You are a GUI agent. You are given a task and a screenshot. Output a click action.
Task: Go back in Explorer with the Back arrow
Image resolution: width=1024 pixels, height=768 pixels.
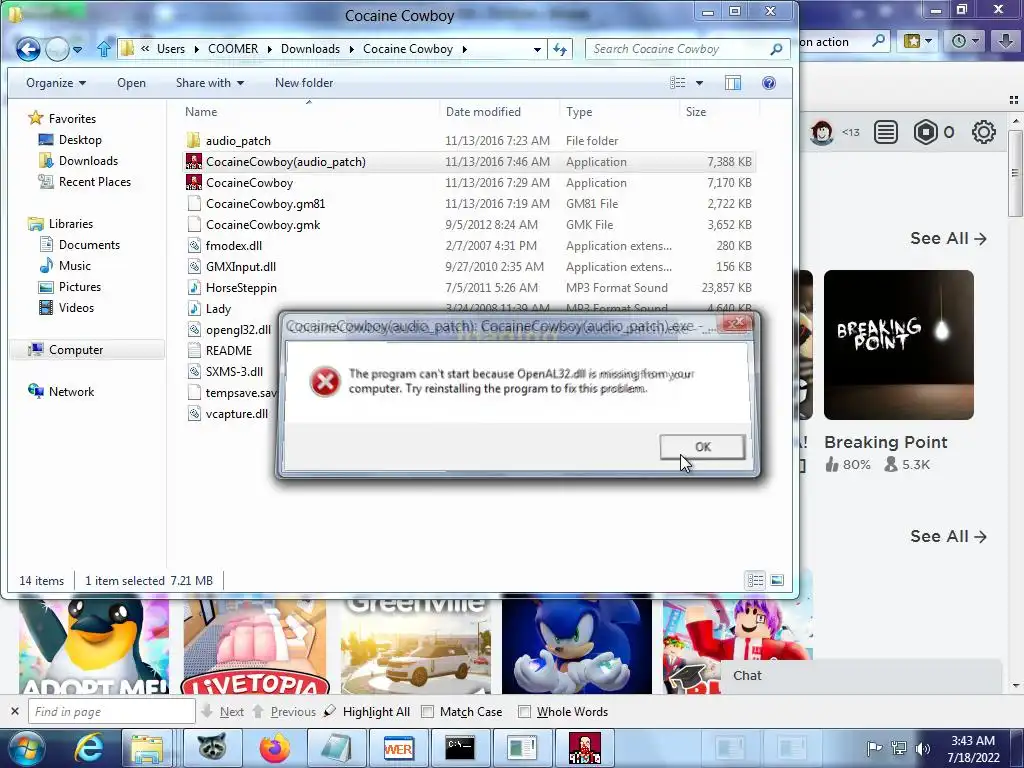coord(28,49)
